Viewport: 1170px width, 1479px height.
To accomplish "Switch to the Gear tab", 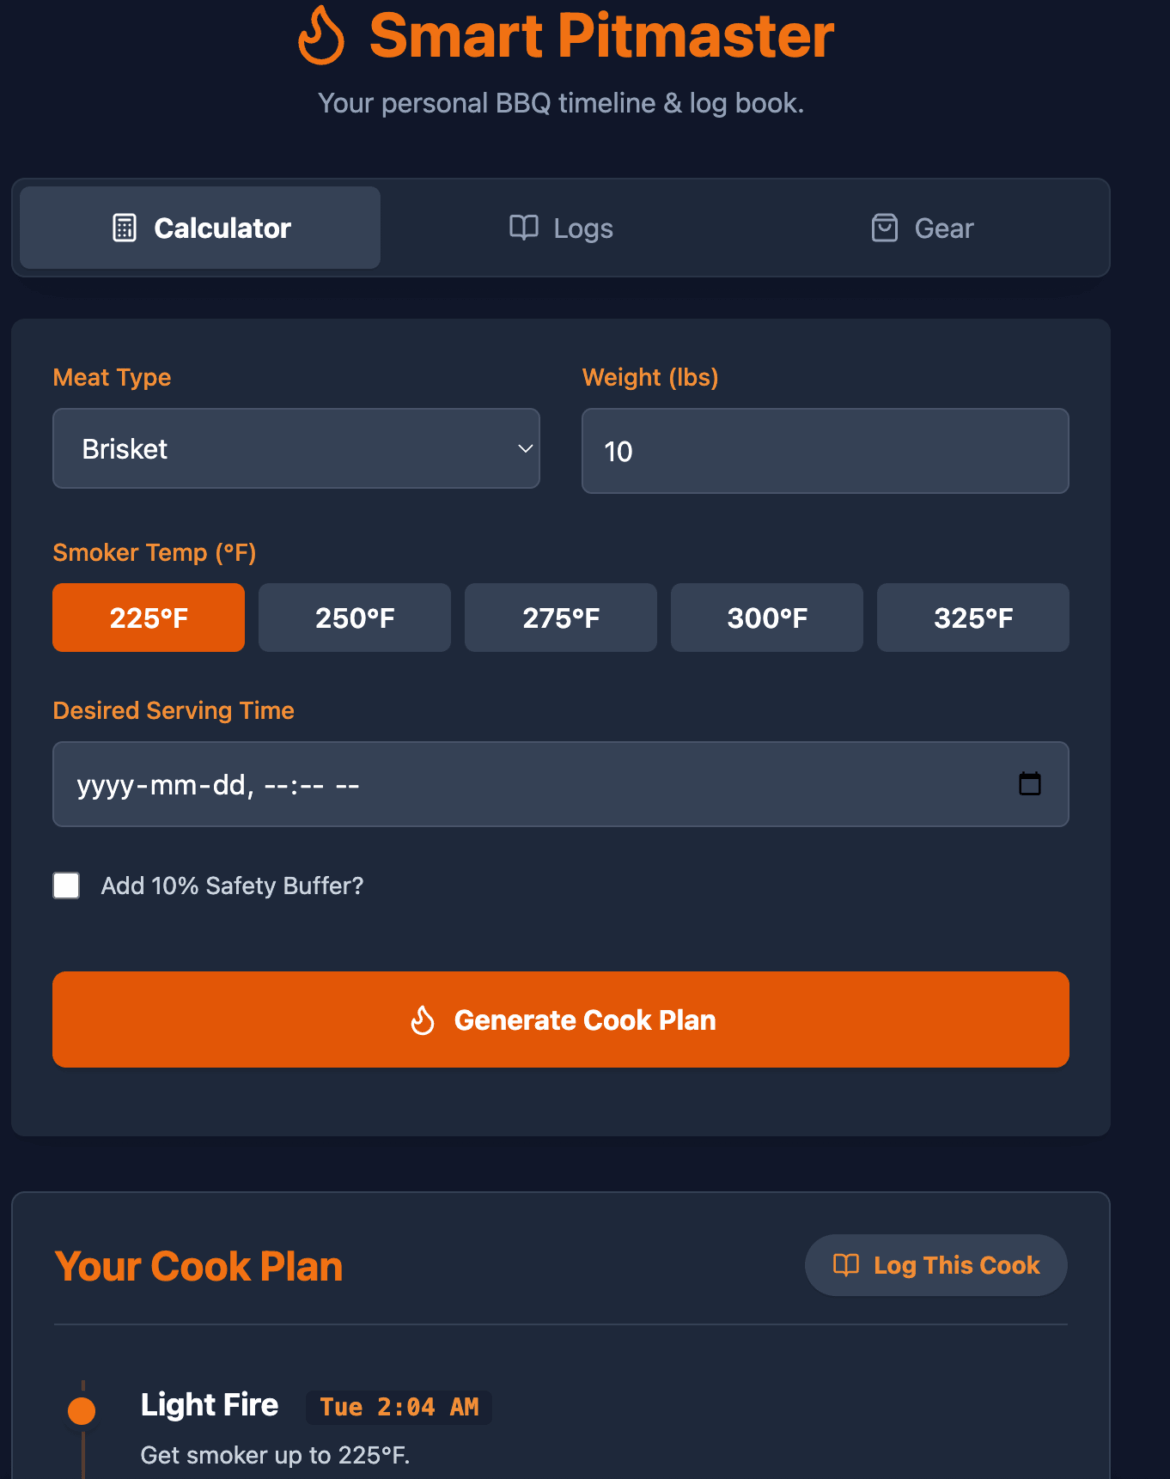I will (x=920, y=228).
